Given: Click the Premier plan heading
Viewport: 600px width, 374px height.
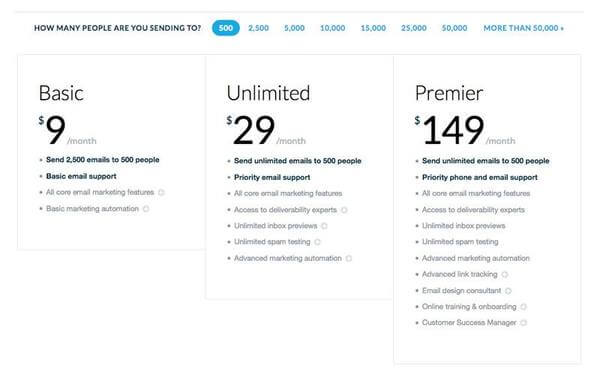Looking at the screenshot, I should coord(449,93).
